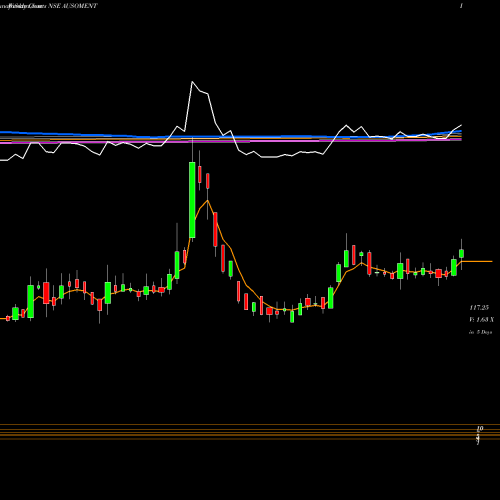Click the tallest green candlestick at the peak
Screen dimensions: 500x500
tap(192, 200)
